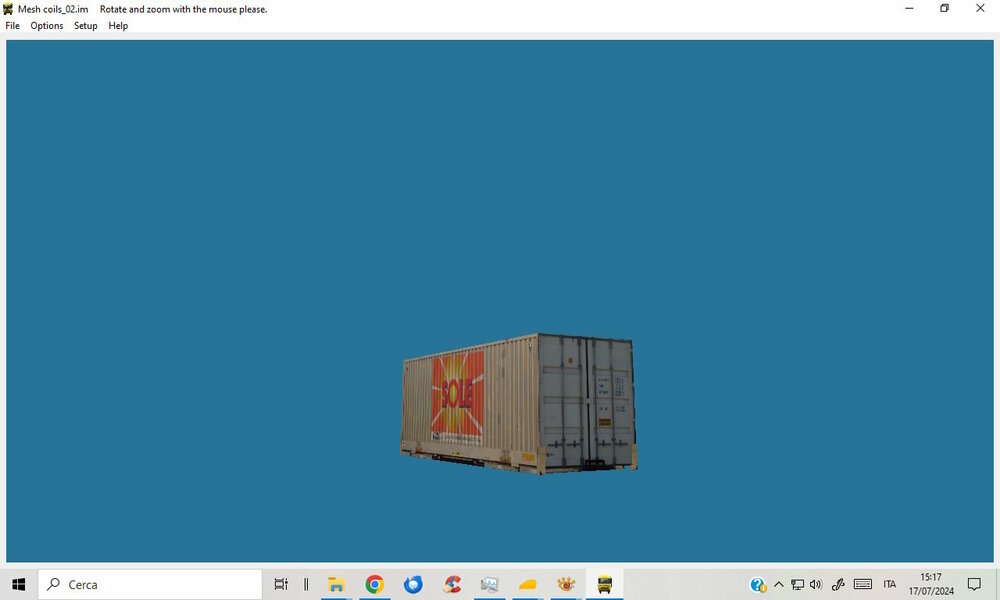Image resolution: width=1000 pixels, height=600 pixels.
Task: Show hidden system tray icons
Action: tap(779, 584)
